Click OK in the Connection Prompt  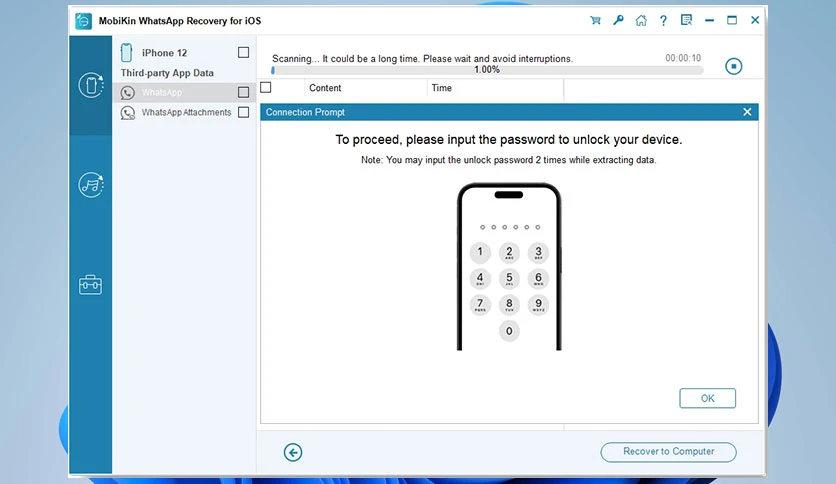pyautogui.click(x=708, y=398)
